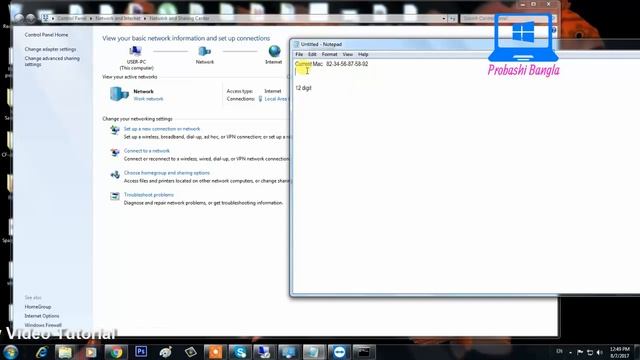Open Troubleshoot problems link
The height and width of the screenshot is (360, 640).
149,195
